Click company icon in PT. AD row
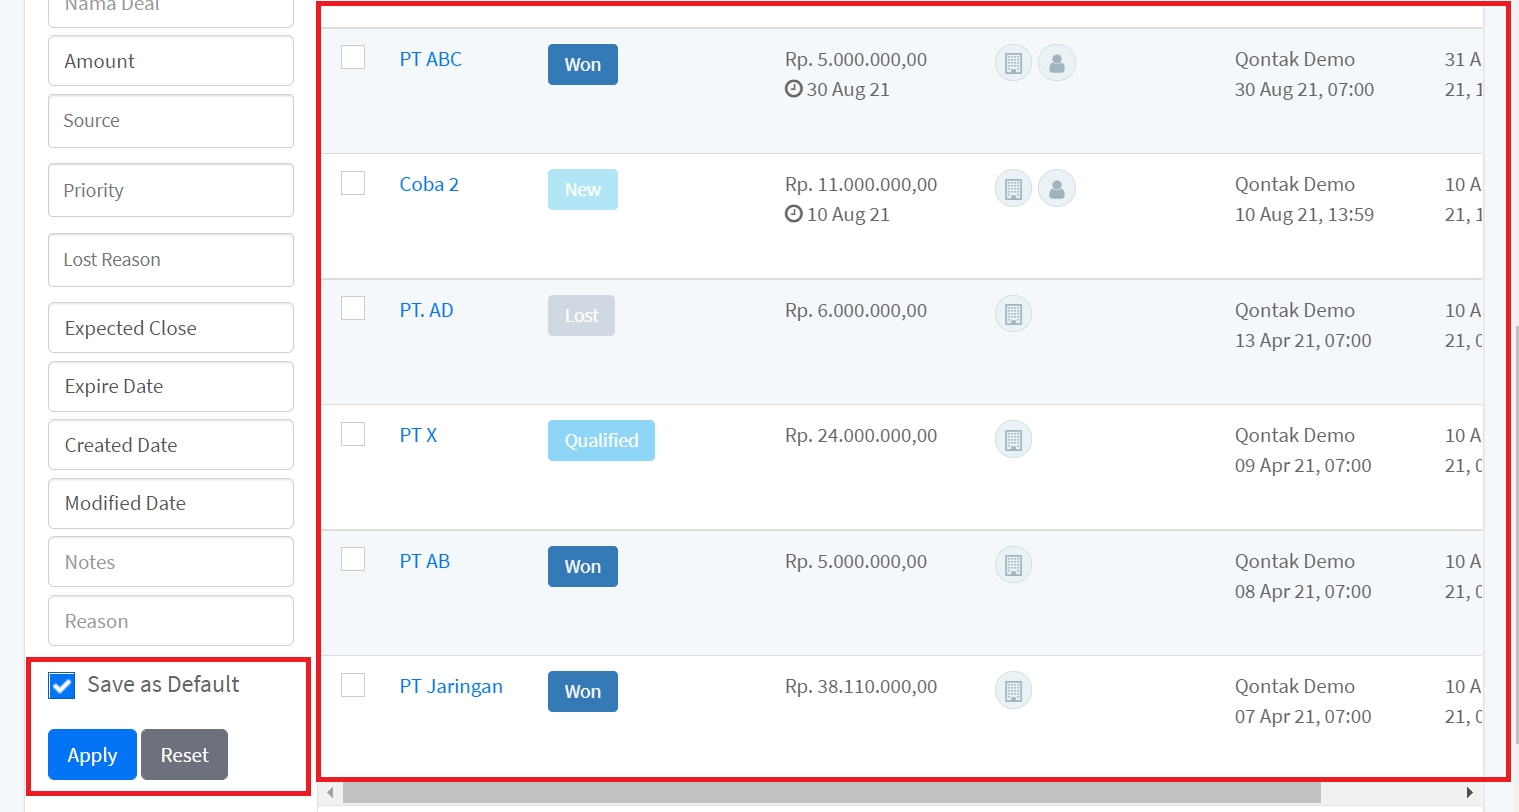Viewport: 1519px width, 812px height. coord(1013,314)
